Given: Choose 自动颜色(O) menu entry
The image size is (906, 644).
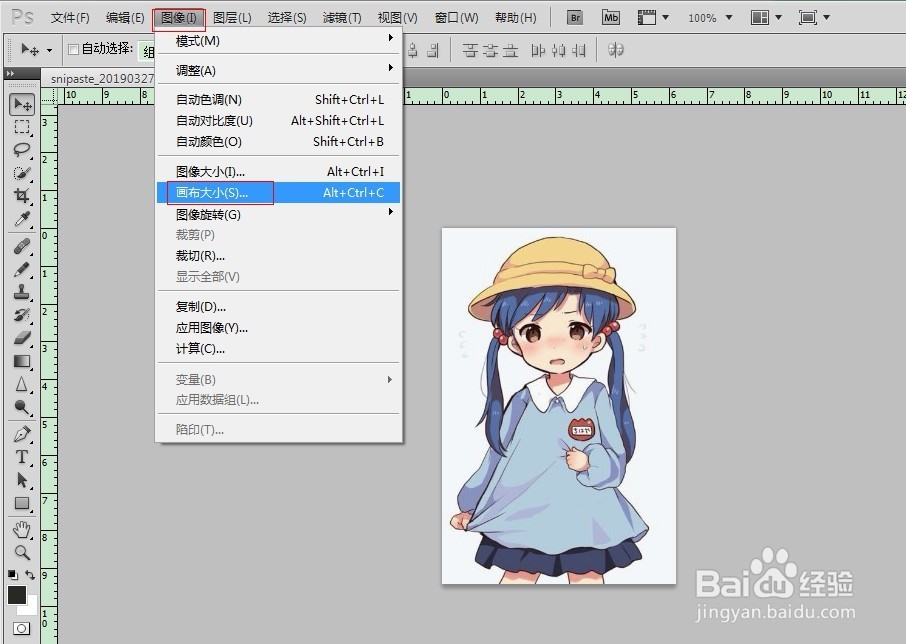Looking at the screenshot, I should point(277,142).
